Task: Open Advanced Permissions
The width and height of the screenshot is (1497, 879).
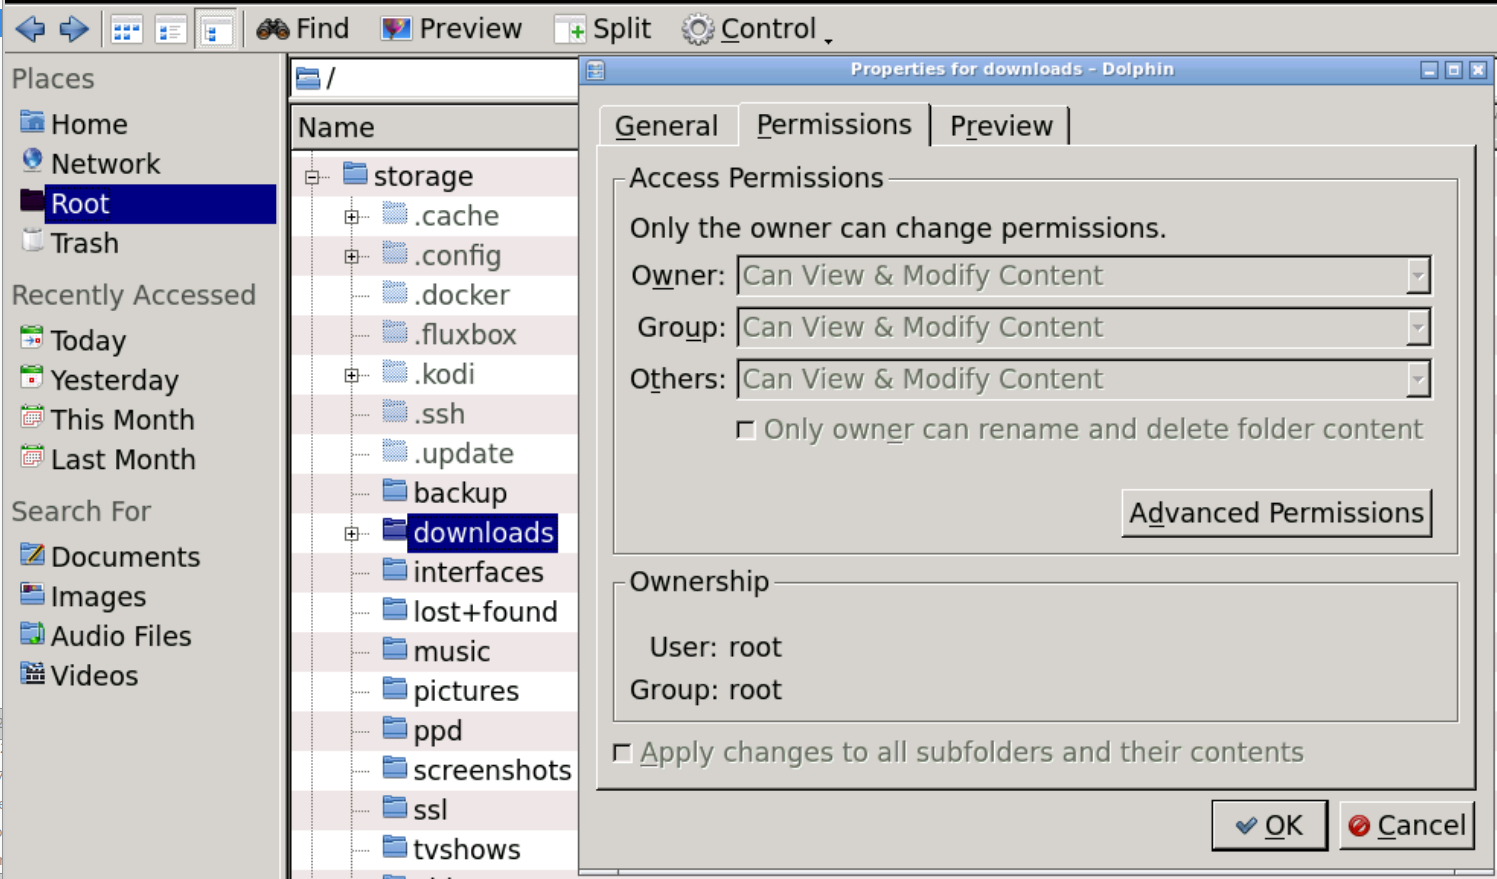Action: [1276, 513]
